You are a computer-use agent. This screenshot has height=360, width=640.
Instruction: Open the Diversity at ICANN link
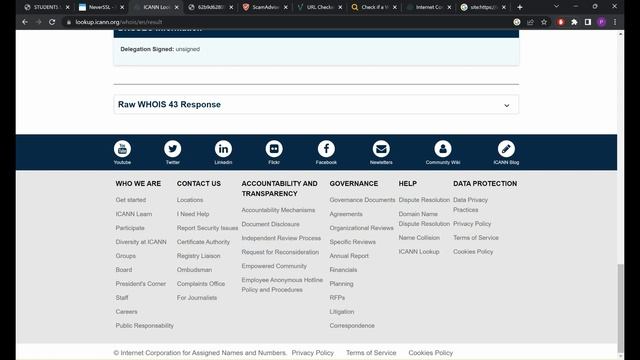point(141,242)
